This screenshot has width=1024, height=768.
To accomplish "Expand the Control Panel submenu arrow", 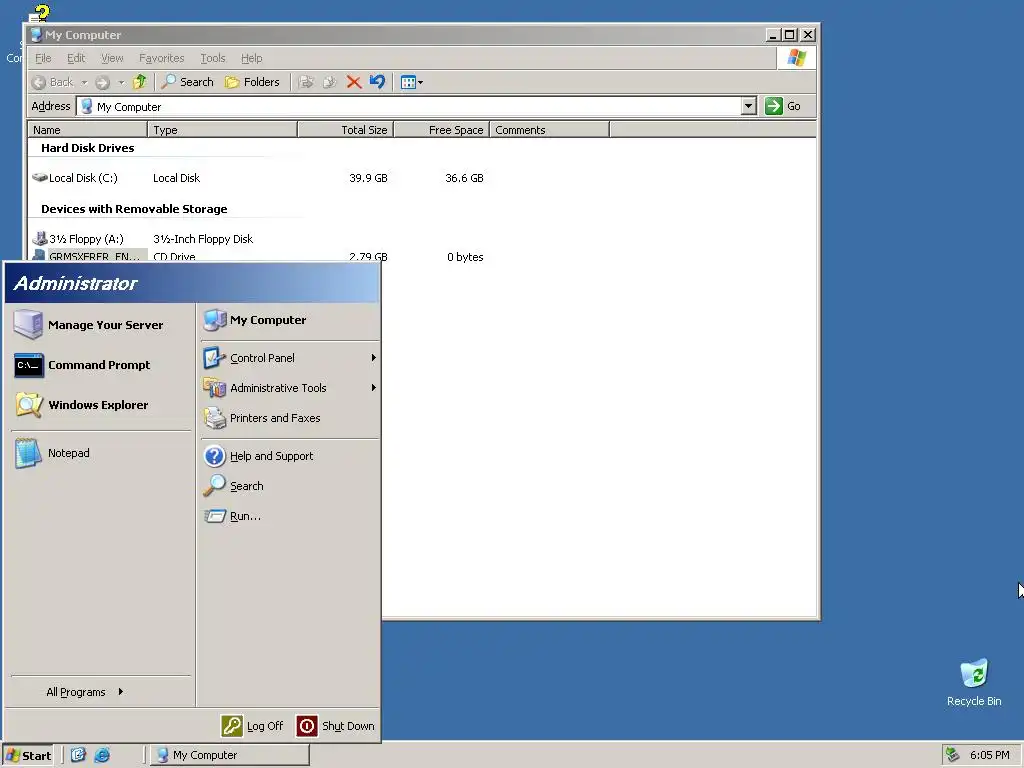I will [374, 358].
